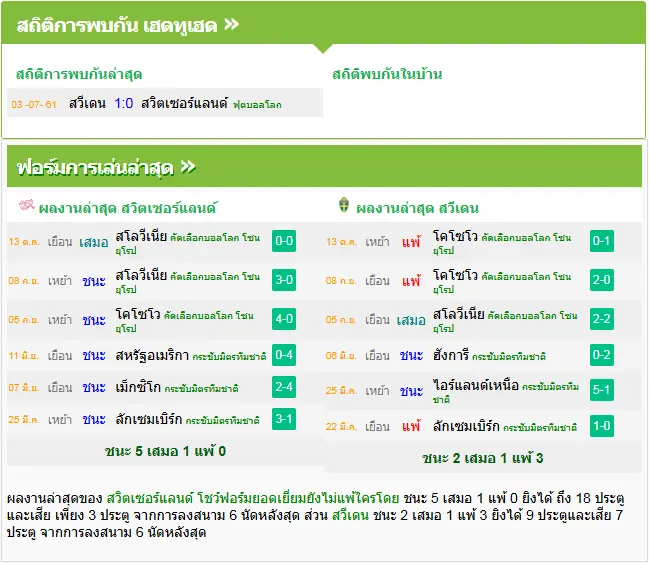Screen dimensions: 649x563
Task: Click the 3-0 score badge versus สโลวีเนีย
Action: [284, 280]
